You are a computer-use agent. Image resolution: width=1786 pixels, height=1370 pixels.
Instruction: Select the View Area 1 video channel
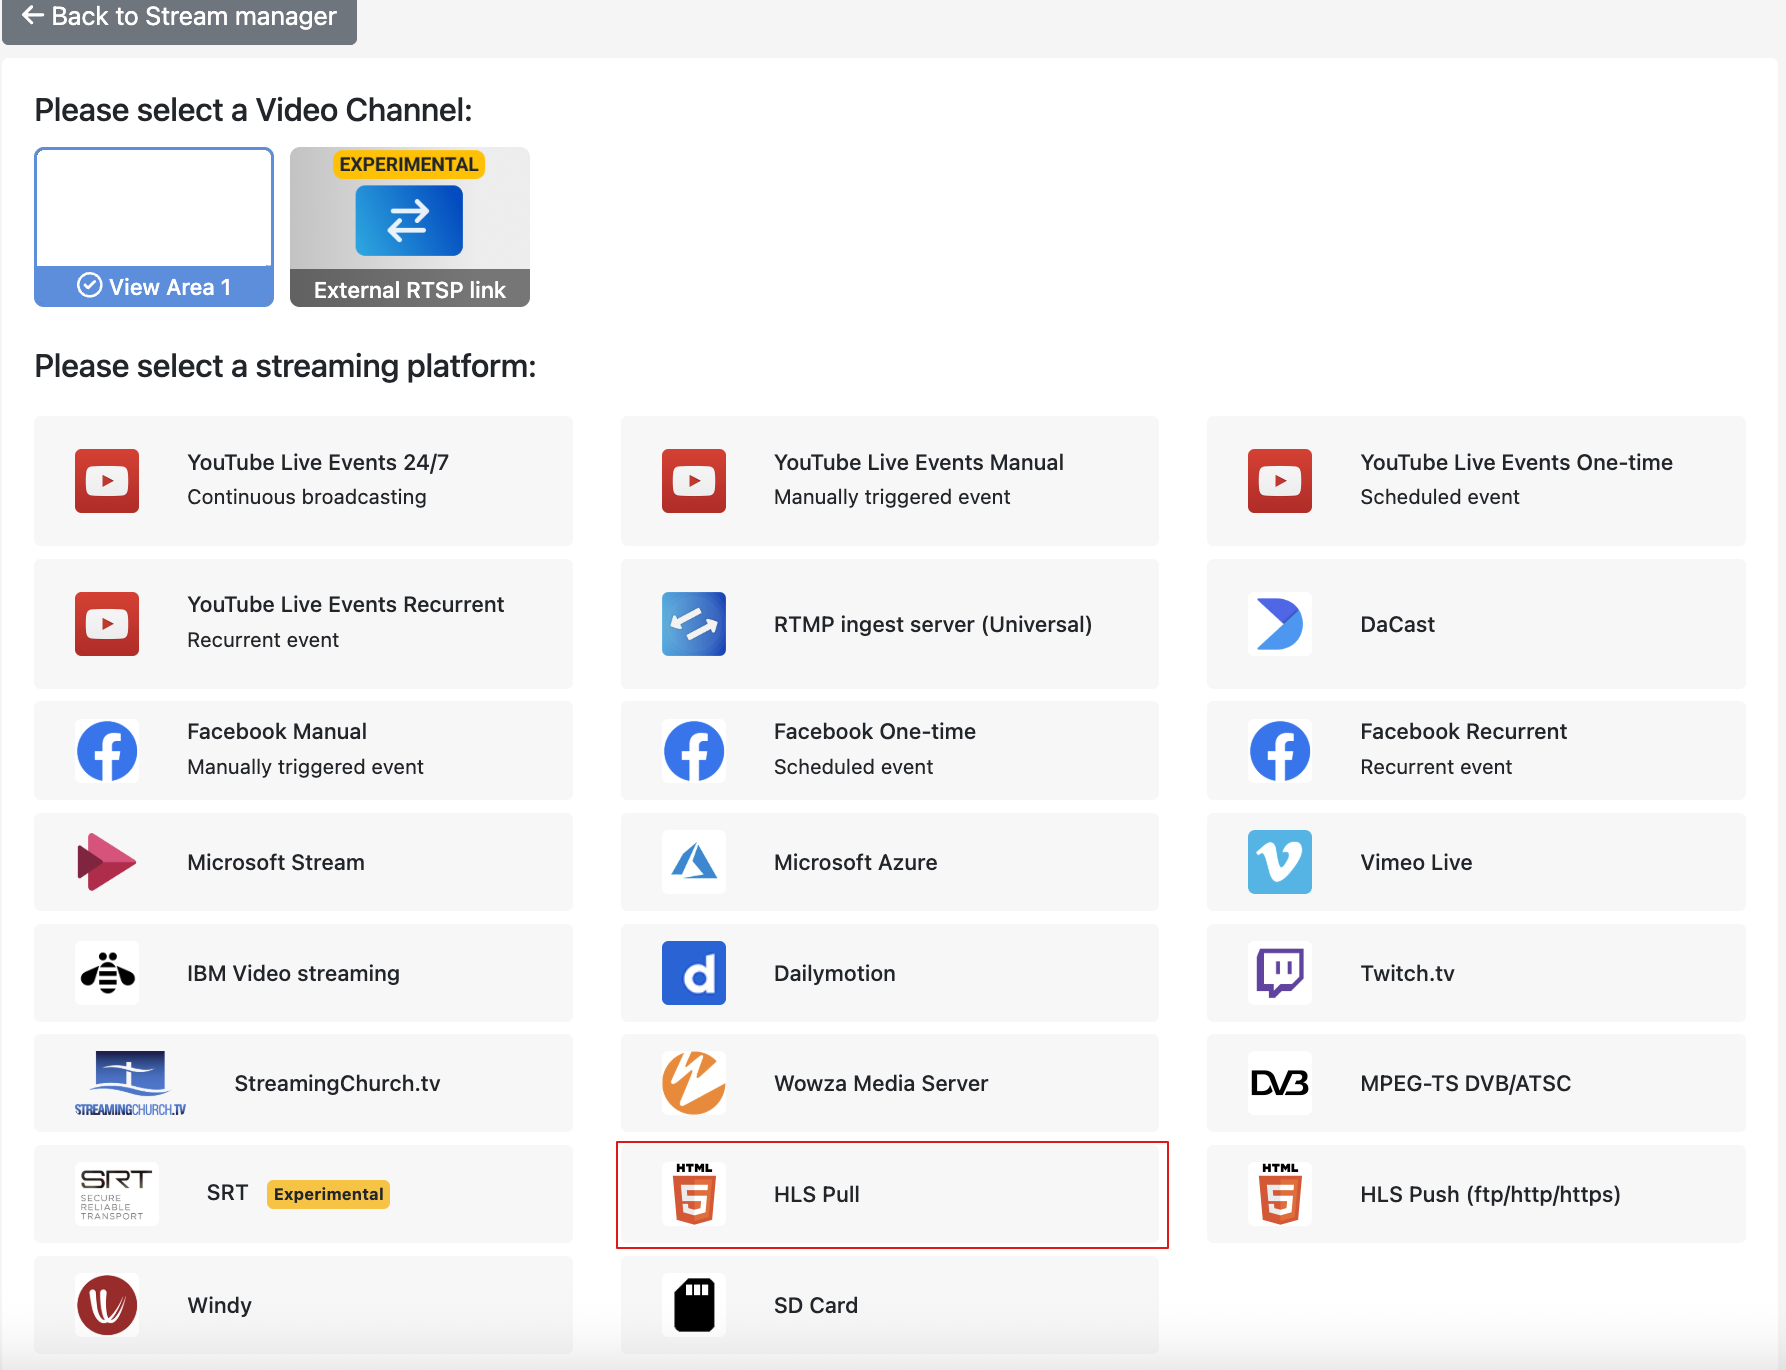click(154, 227)
